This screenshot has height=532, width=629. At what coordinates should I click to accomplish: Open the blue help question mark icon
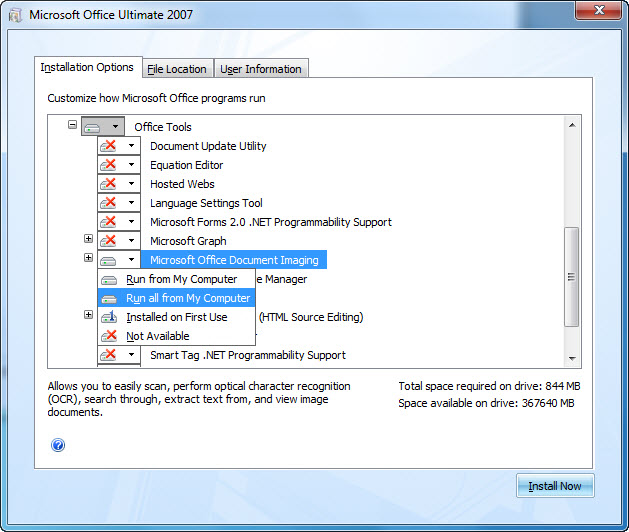[58, 445]
